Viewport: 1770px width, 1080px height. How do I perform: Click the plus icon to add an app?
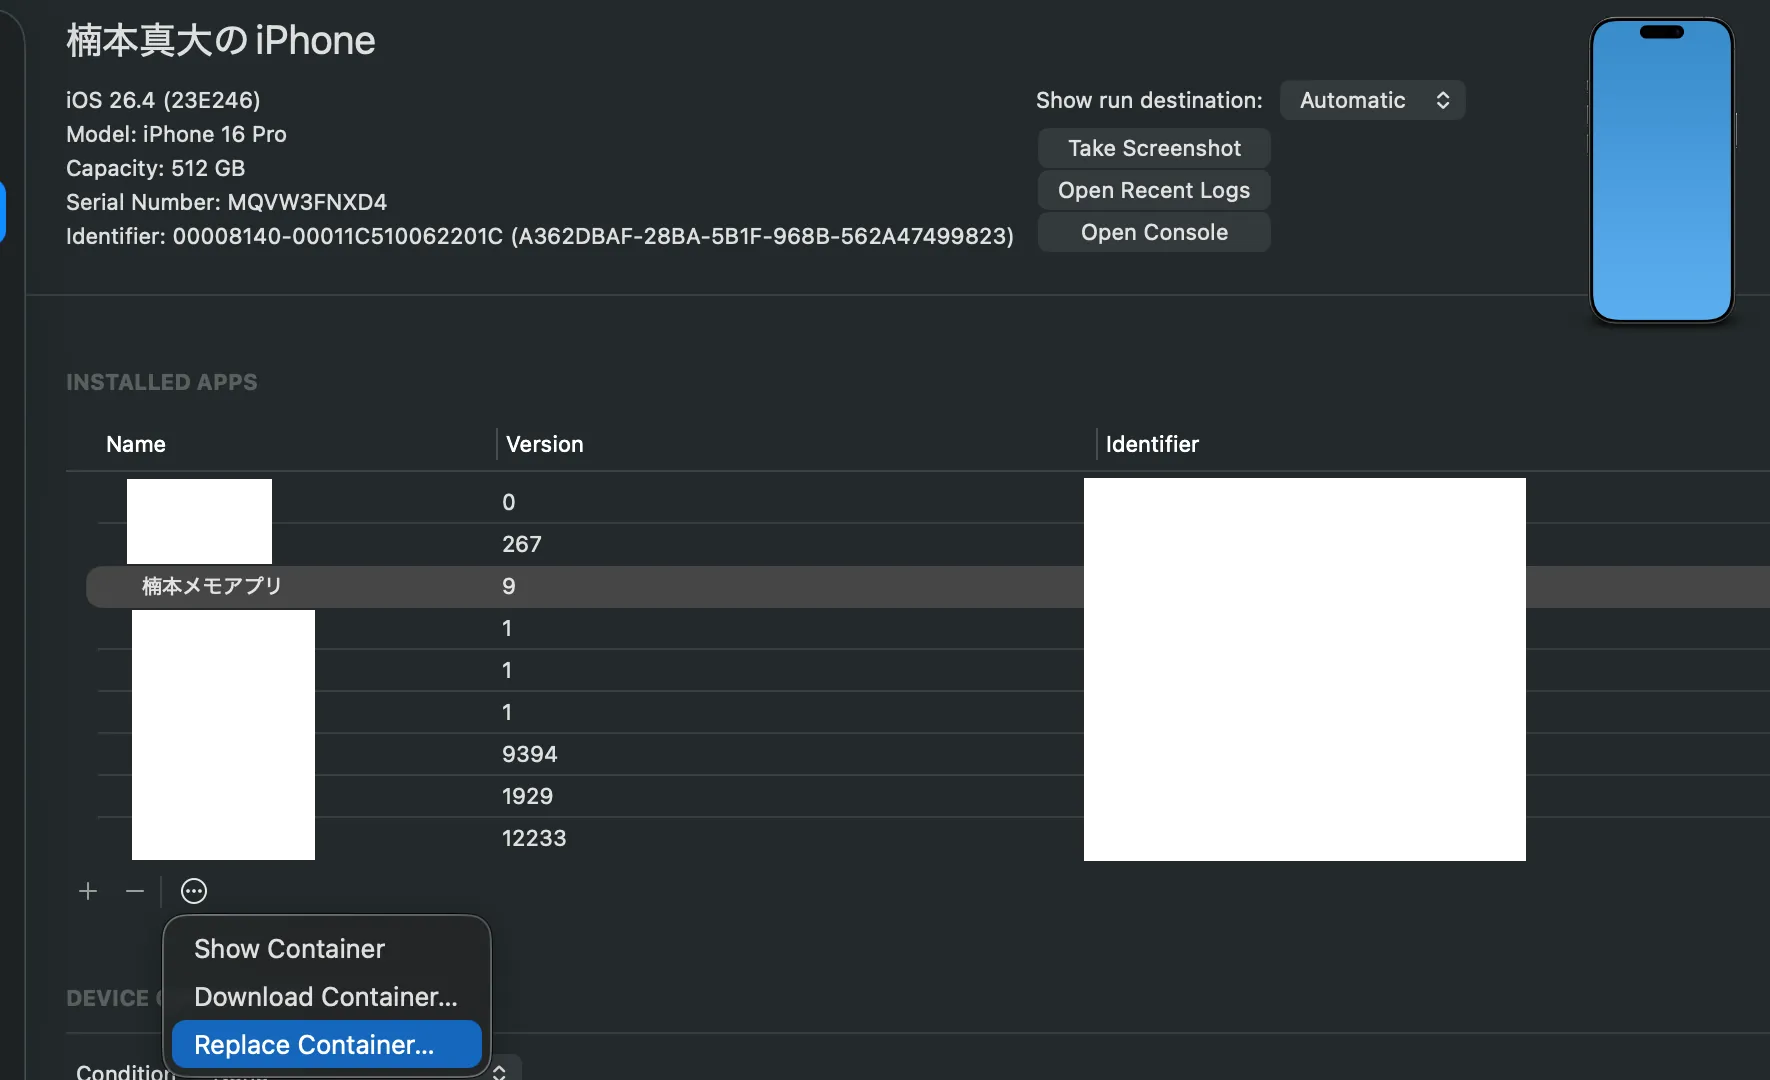[88, 891]
